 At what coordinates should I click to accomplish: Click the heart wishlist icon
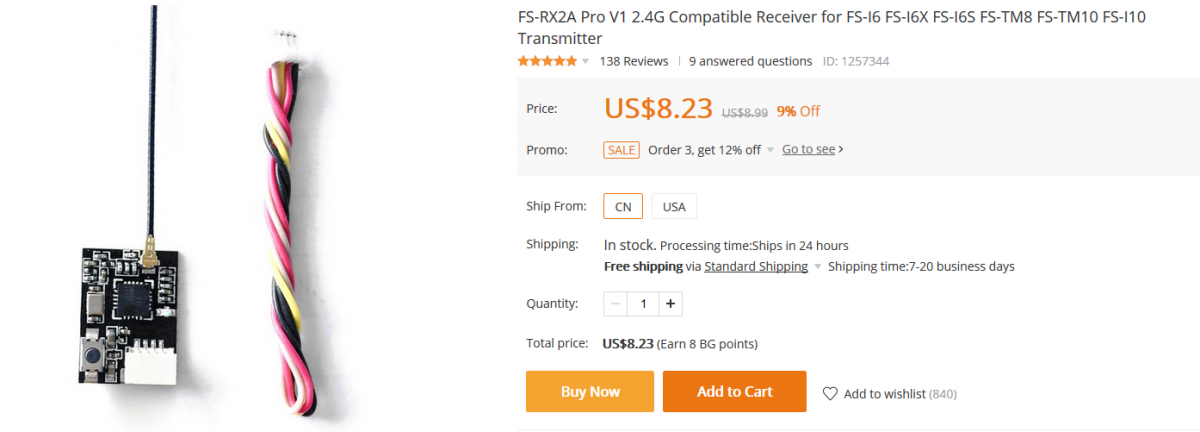coord(830,393)
